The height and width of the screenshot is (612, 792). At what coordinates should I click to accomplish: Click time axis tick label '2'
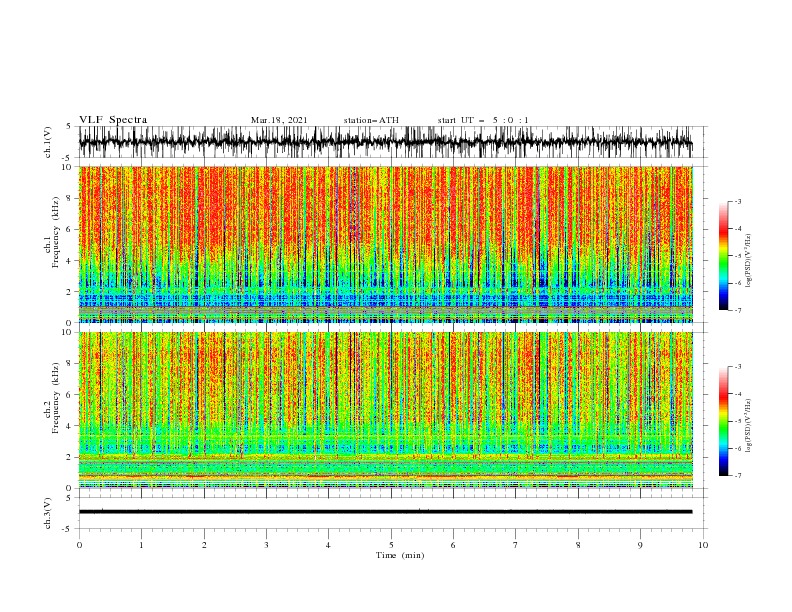coord(204,545)
